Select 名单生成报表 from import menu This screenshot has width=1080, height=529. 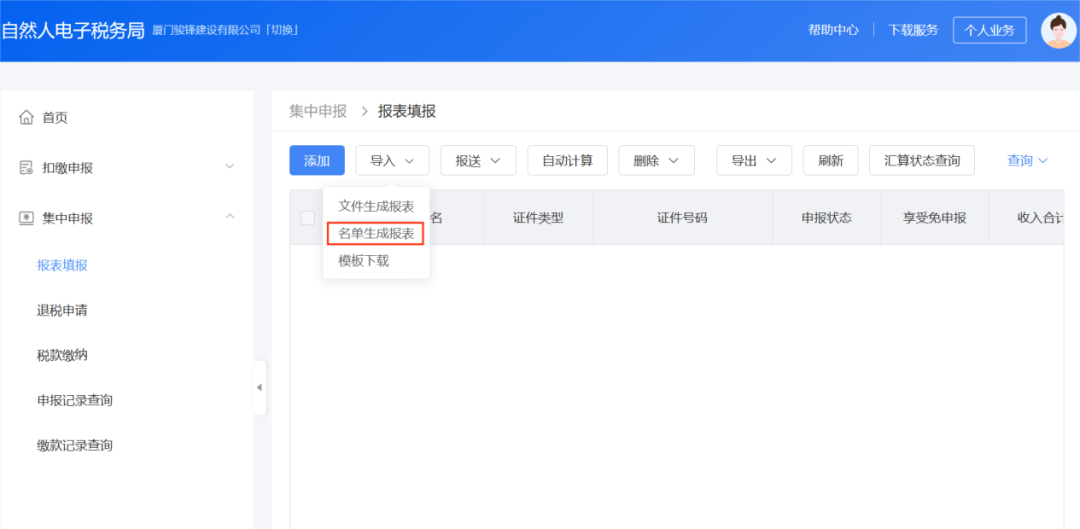coord(376,234)
